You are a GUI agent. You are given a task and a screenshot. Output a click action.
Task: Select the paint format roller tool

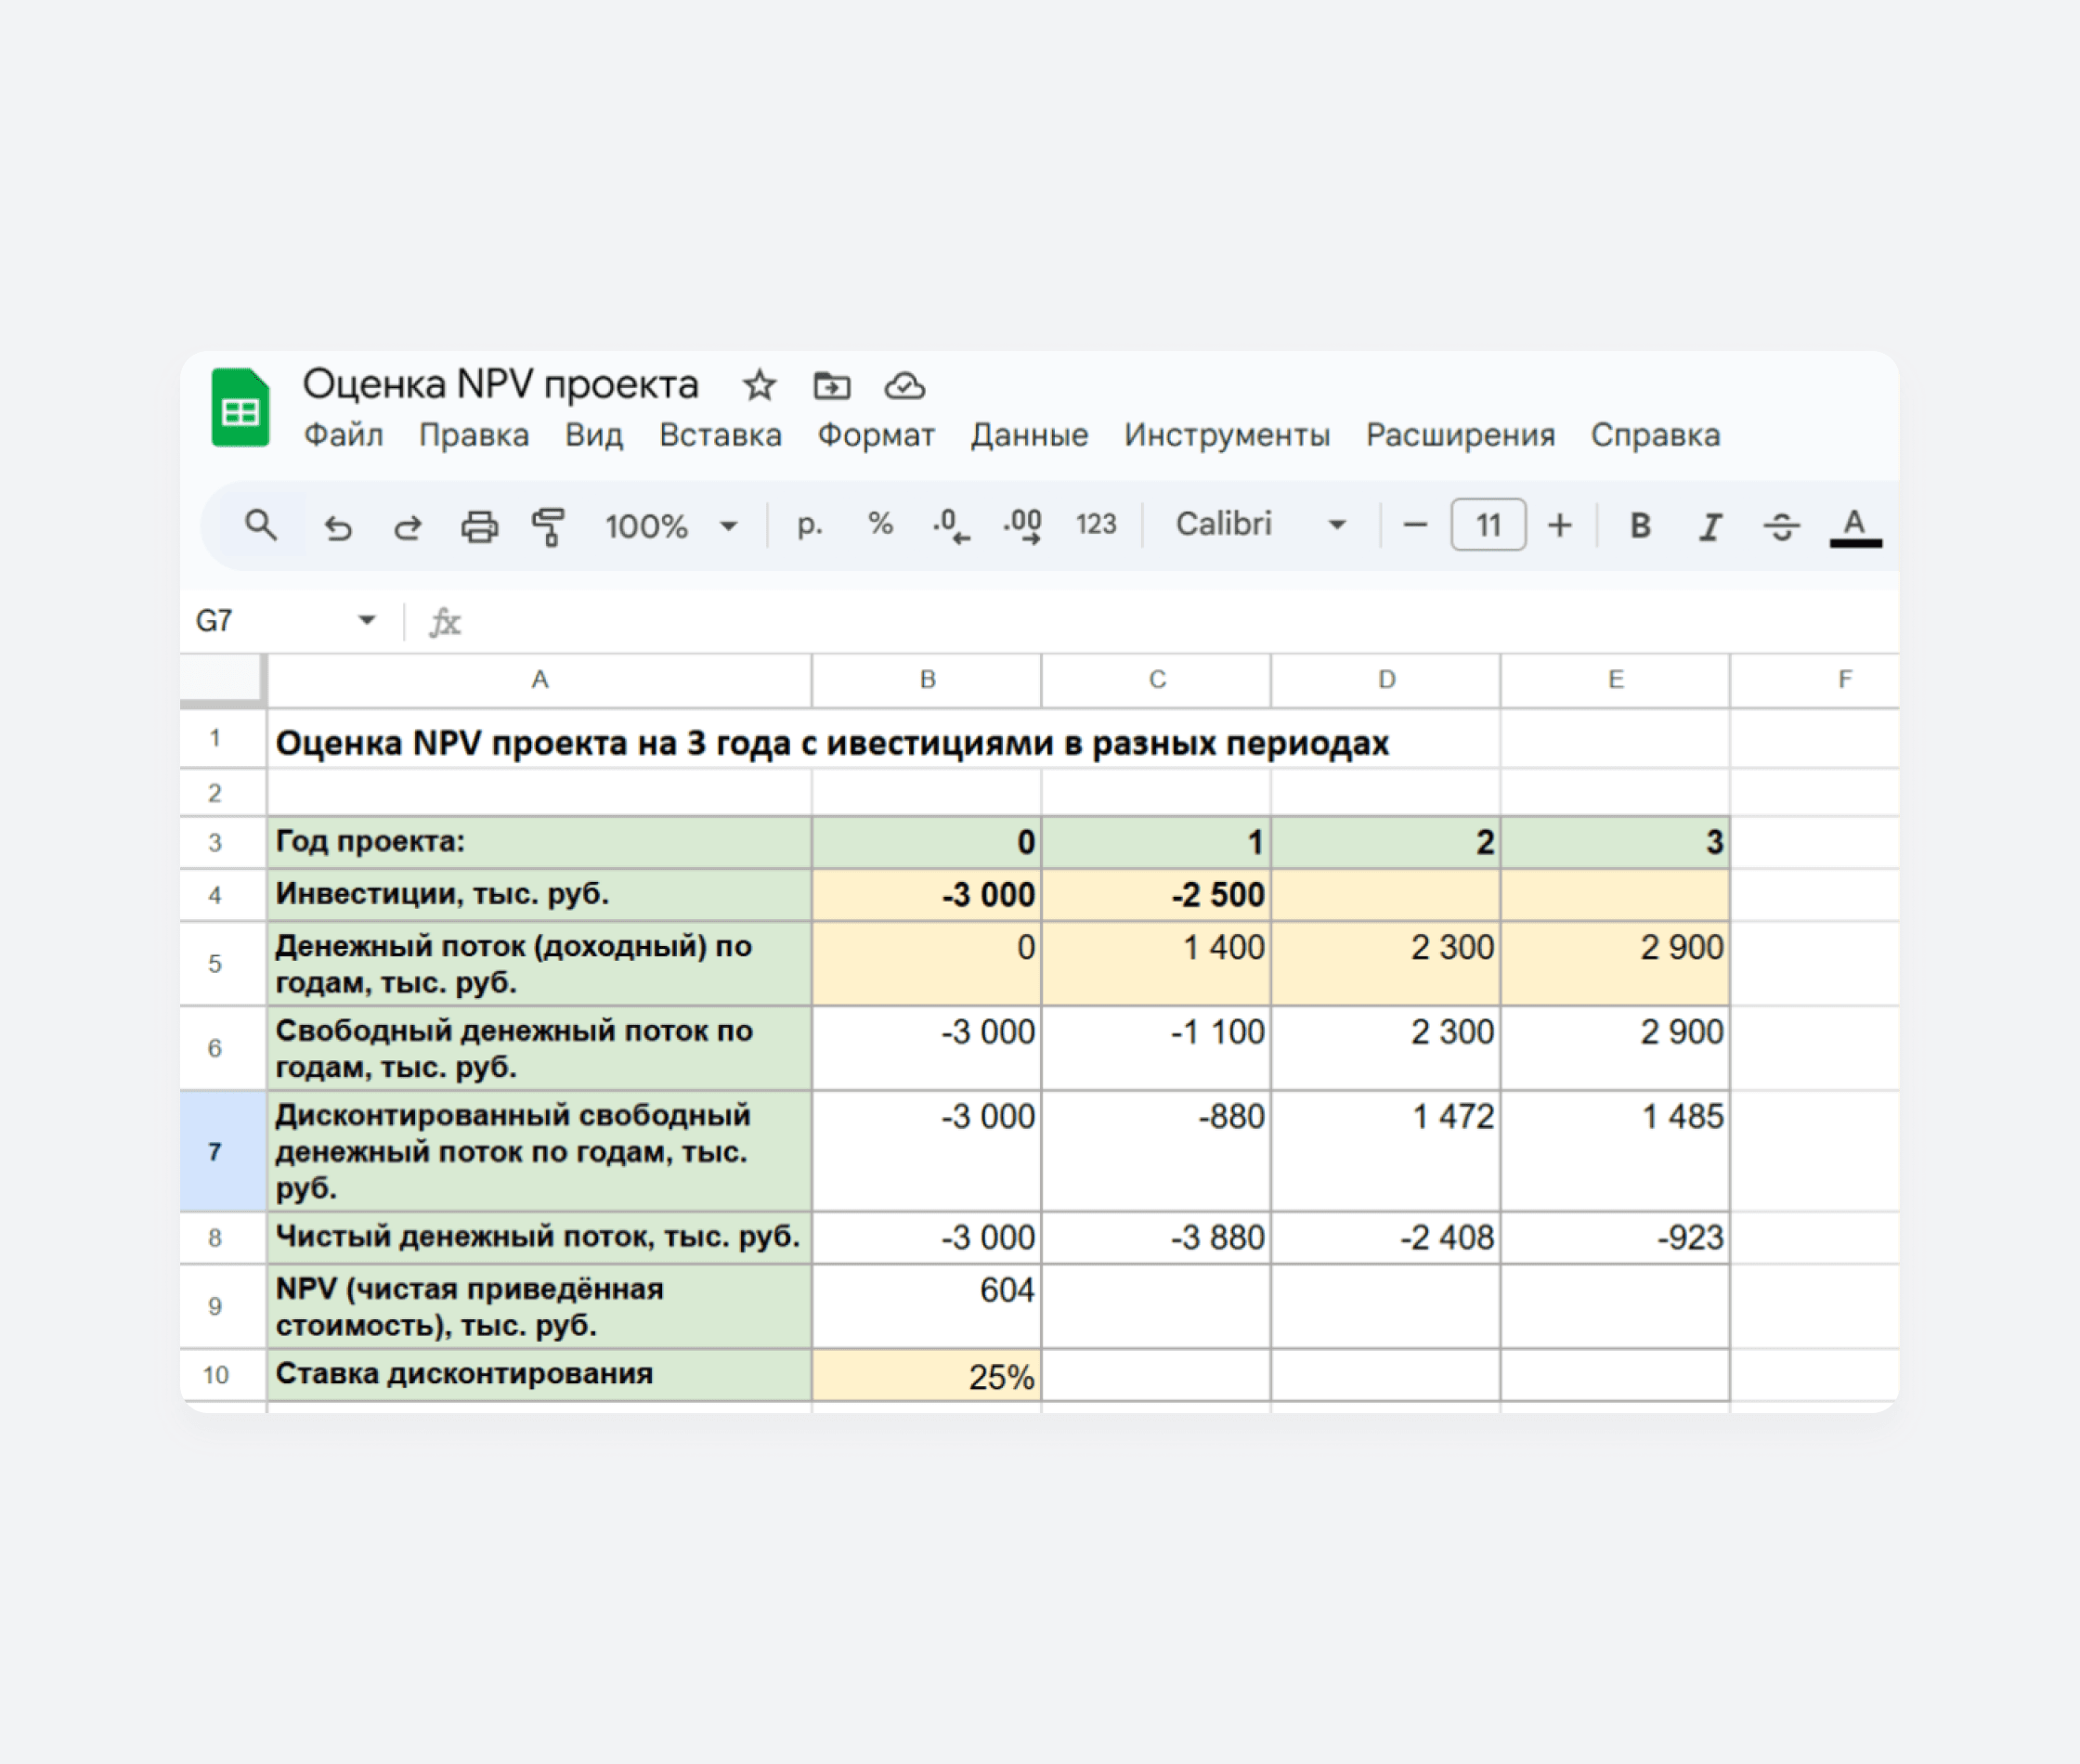[x=548, y=526]
